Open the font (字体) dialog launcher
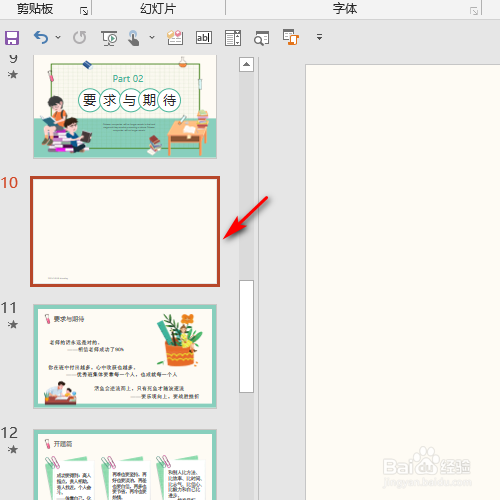The image size is (500, 500). coord(474,11)
